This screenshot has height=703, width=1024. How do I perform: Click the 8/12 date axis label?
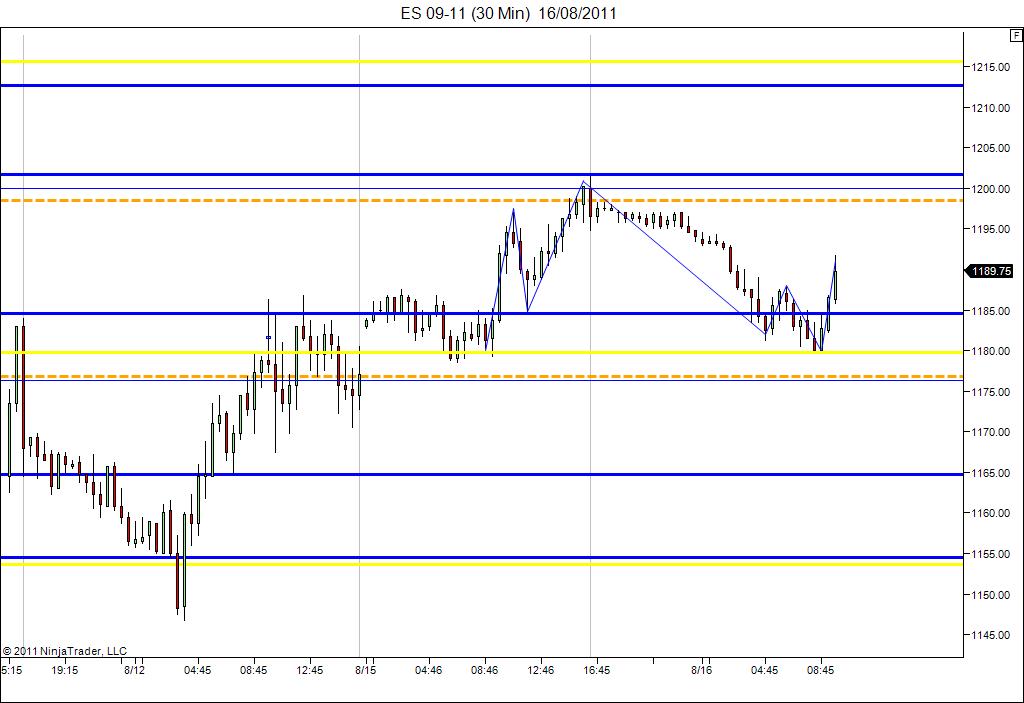[x=135, y=670]
